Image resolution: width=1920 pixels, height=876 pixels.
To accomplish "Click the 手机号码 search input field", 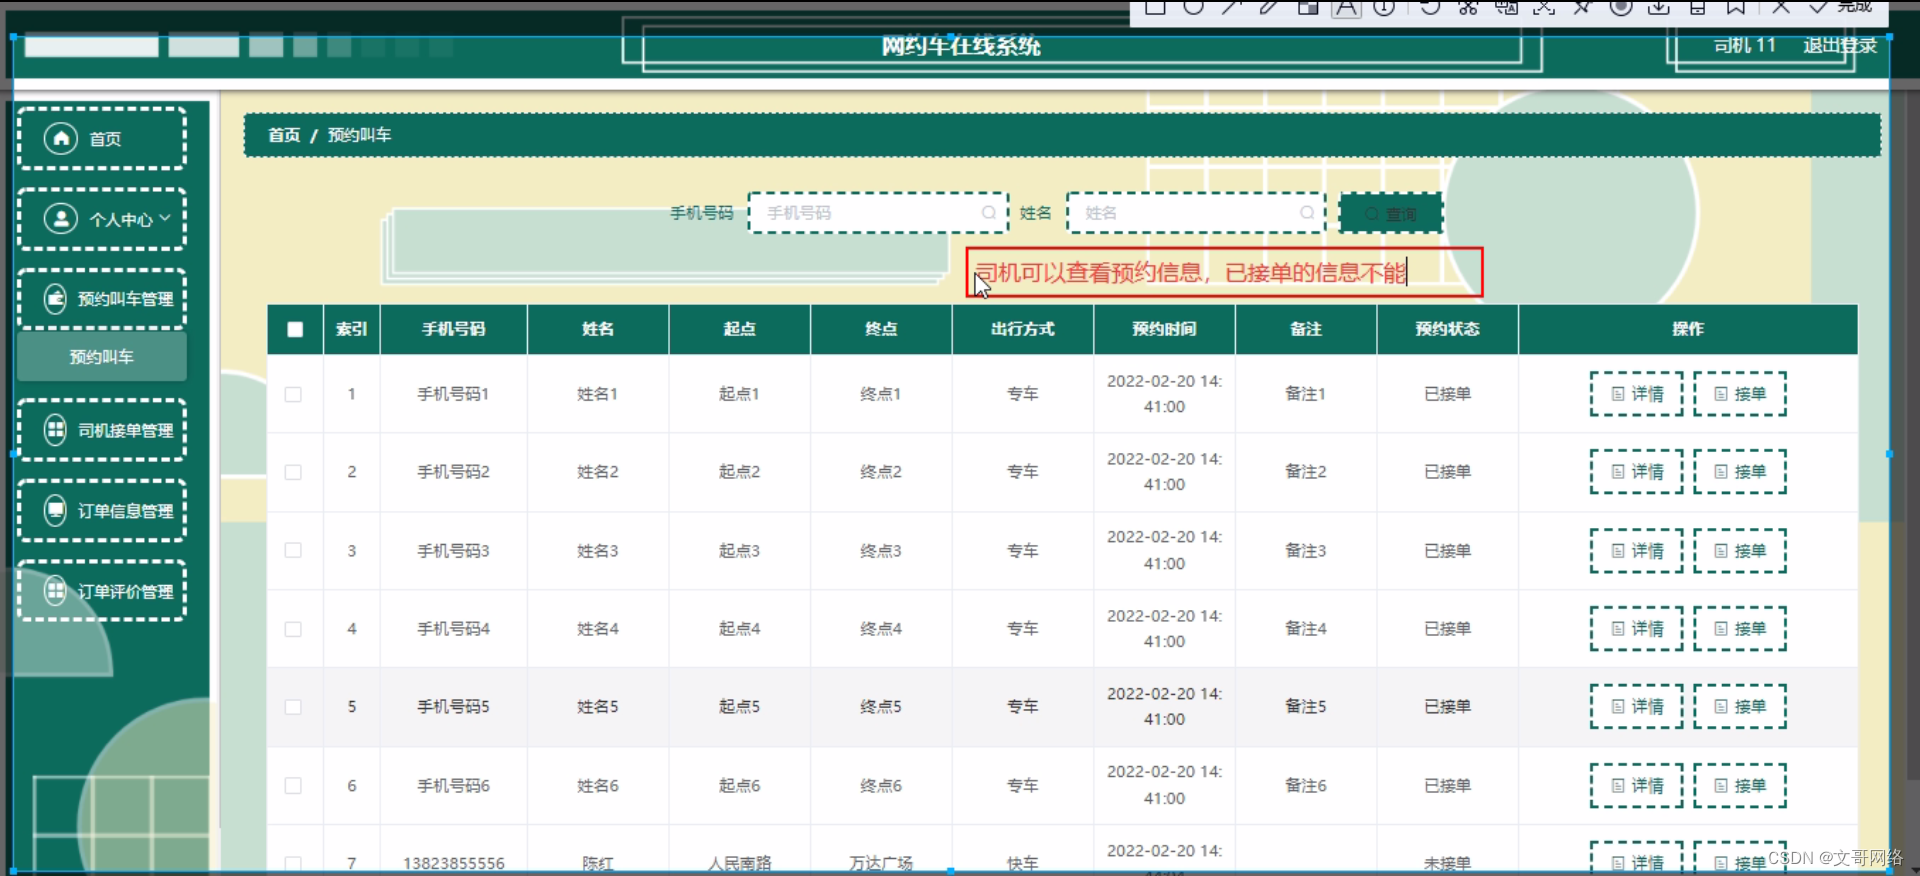I will 878,213.
